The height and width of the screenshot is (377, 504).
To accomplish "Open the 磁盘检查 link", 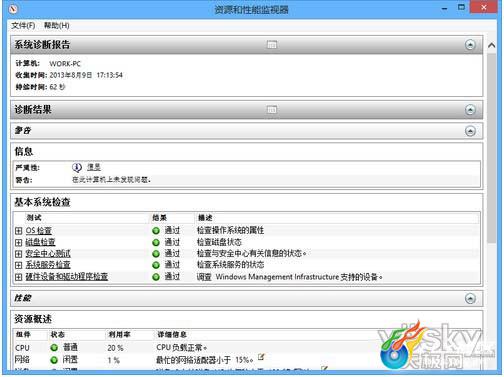I will pos(40,242).
